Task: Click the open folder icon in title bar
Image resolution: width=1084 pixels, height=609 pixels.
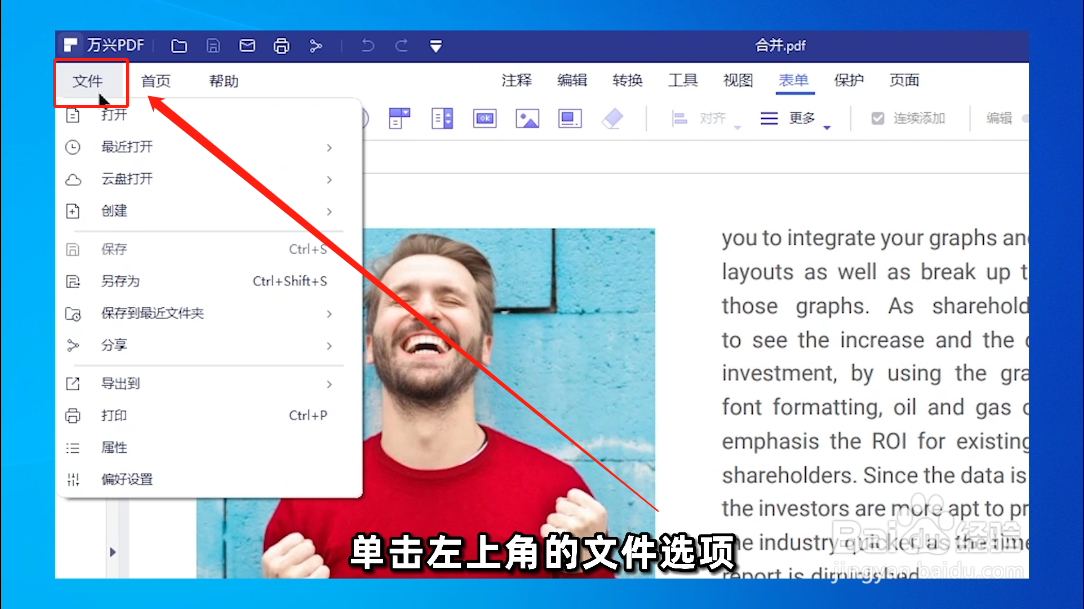Action: [x=179, y=46]
